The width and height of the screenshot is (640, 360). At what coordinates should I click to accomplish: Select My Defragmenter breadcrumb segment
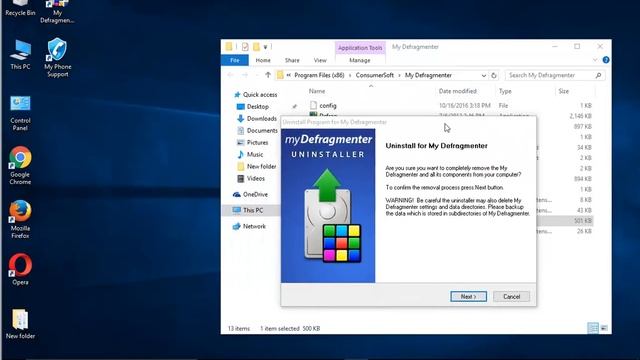[x=428, y=75]
